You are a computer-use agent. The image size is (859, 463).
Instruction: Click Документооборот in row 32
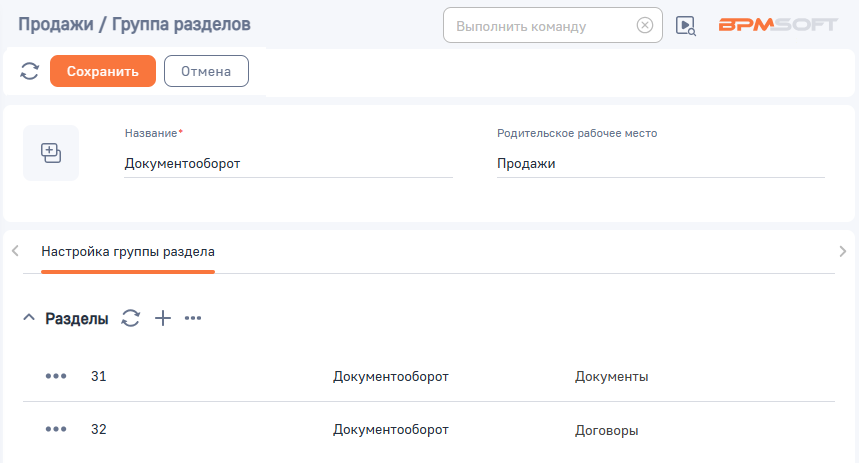[391, 430]
